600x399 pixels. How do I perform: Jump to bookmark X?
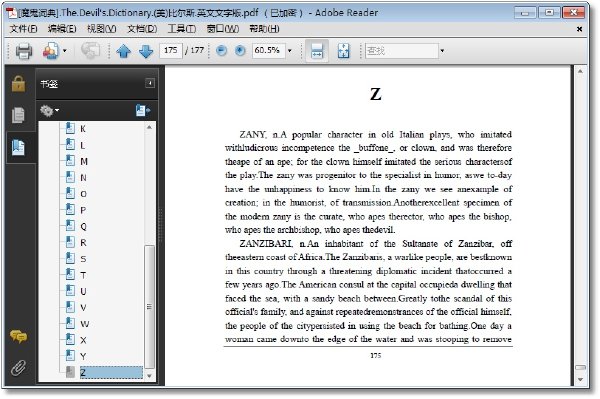coord(83,340)
